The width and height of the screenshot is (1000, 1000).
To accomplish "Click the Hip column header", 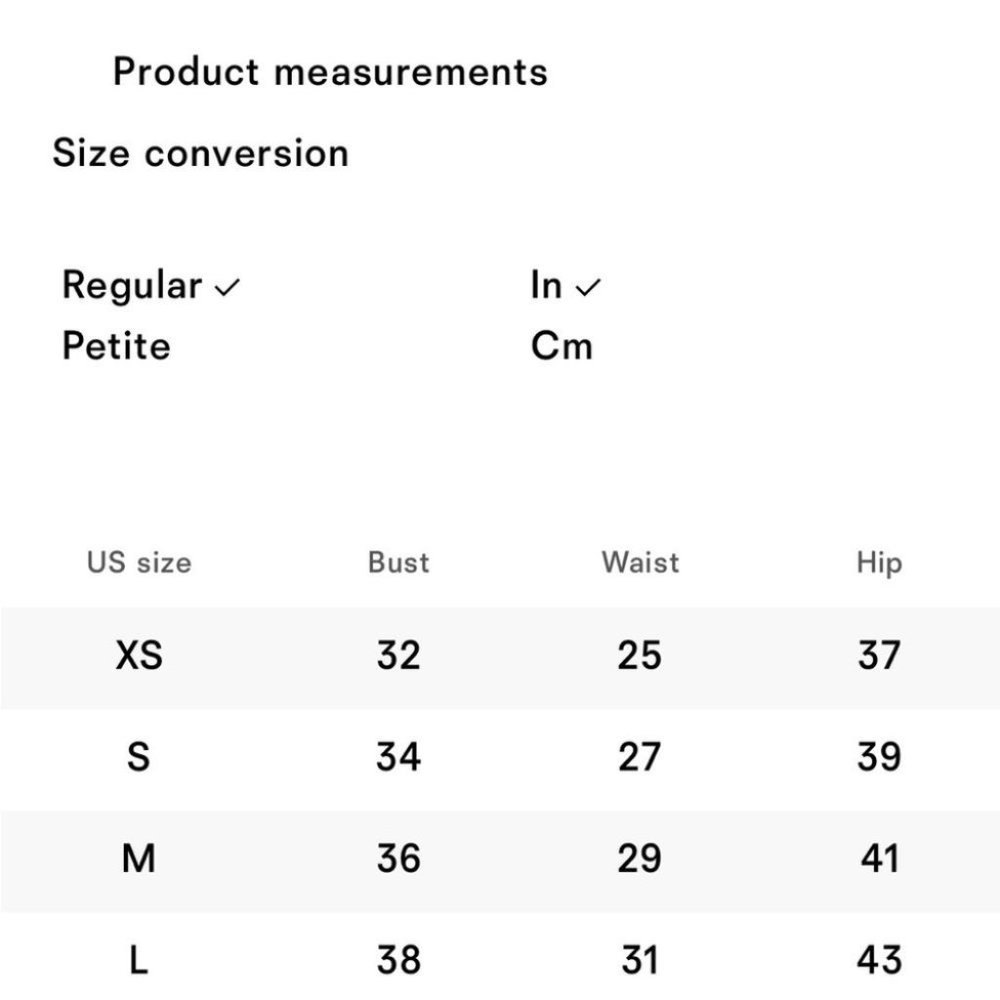I will [879, 563].
